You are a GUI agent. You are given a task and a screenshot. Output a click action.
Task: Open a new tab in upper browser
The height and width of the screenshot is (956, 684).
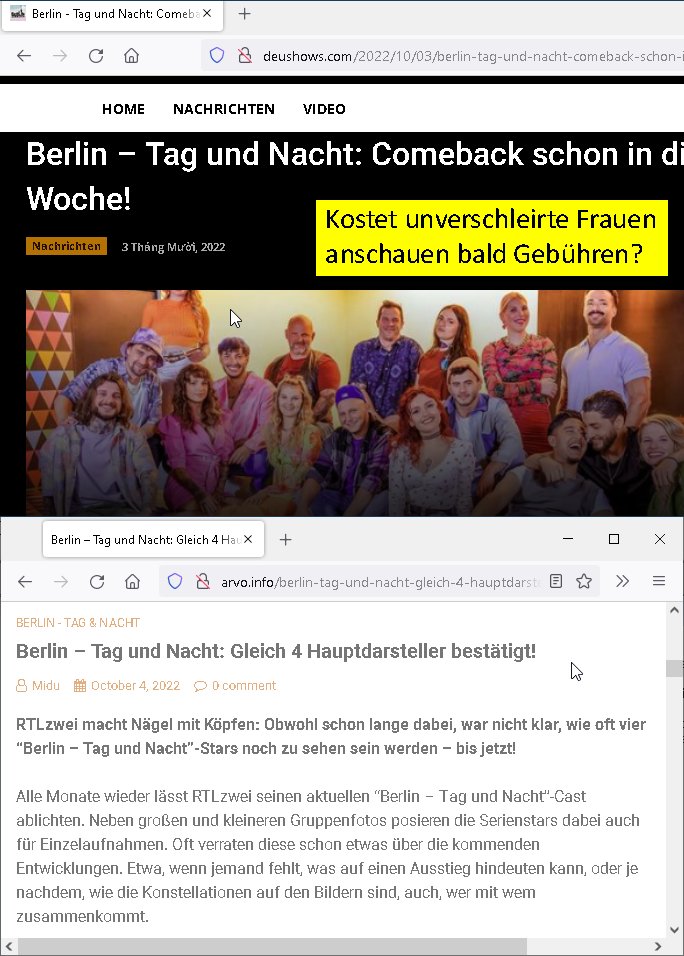coord(244,13)
